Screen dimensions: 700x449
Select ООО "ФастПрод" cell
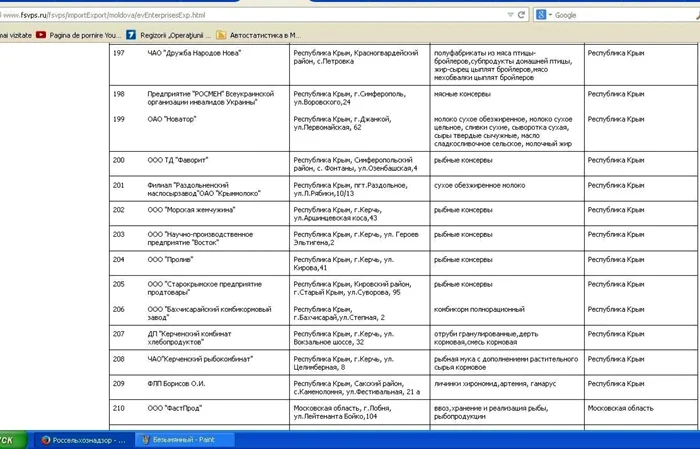click(x=175, y=408)
